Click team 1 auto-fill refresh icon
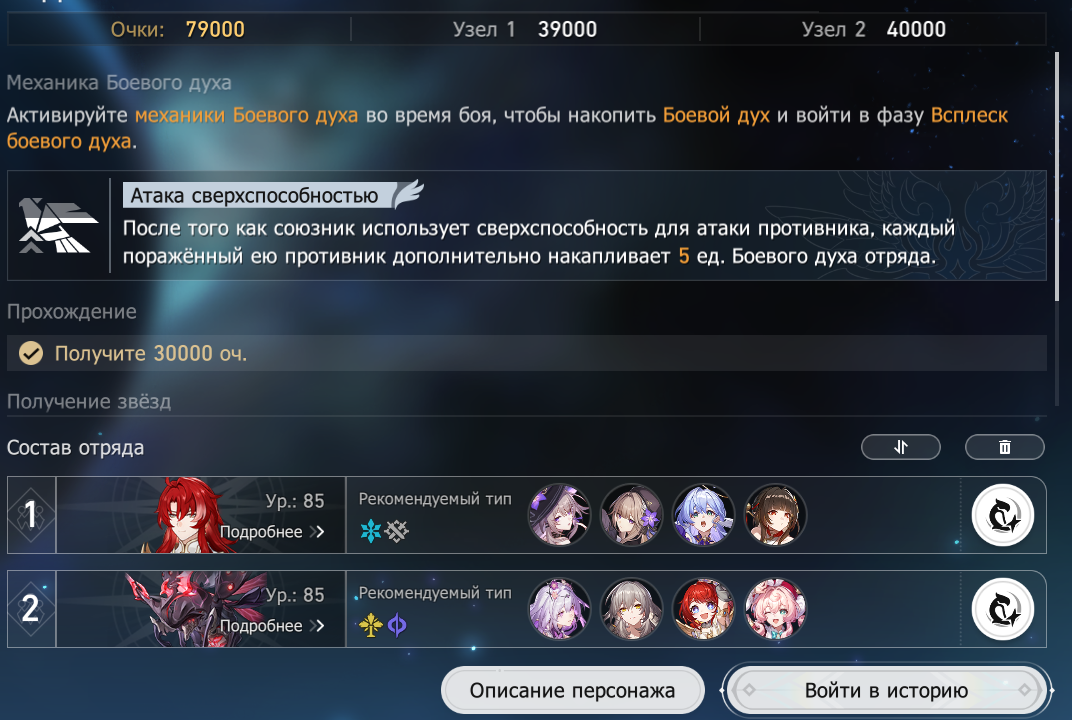Image resolution: width=1072 pixels, height=720 pixels. (x=1002, y=515)
